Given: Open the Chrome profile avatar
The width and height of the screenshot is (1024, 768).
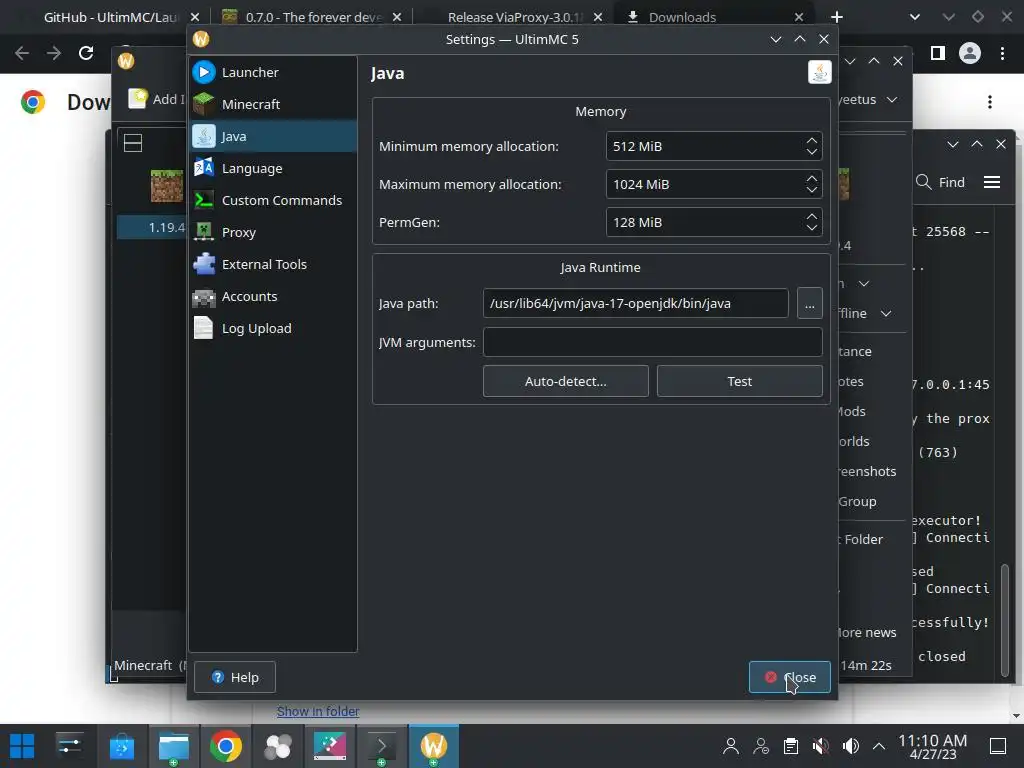Looking at the screenshot, I should point(970,53).
